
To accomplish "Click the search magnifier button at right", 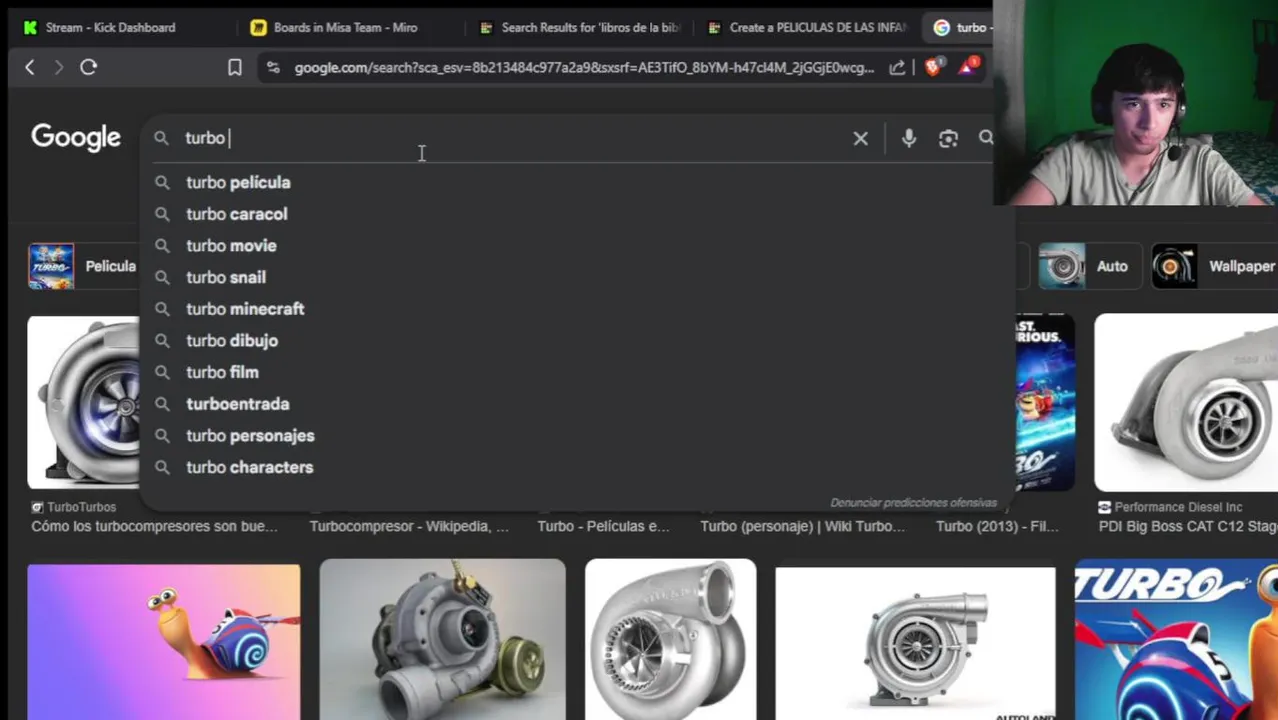I will tap(986, 138).
